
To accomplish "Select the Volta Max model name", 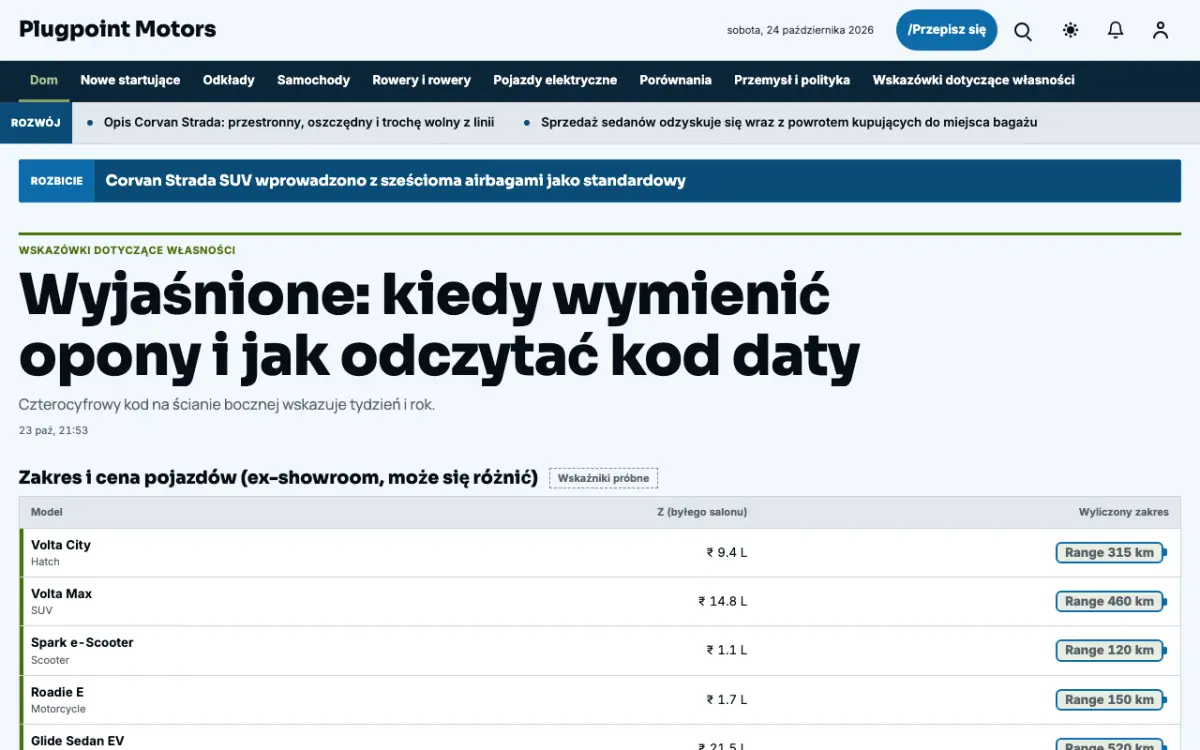I will click(x=61, y=594).
